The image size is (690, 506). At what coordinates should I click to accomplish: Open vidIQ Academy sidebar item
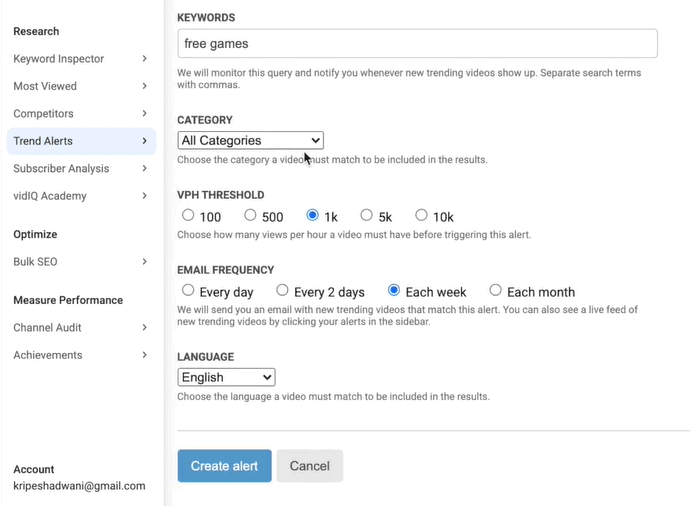pyautogui.click(x=50, y=196)
